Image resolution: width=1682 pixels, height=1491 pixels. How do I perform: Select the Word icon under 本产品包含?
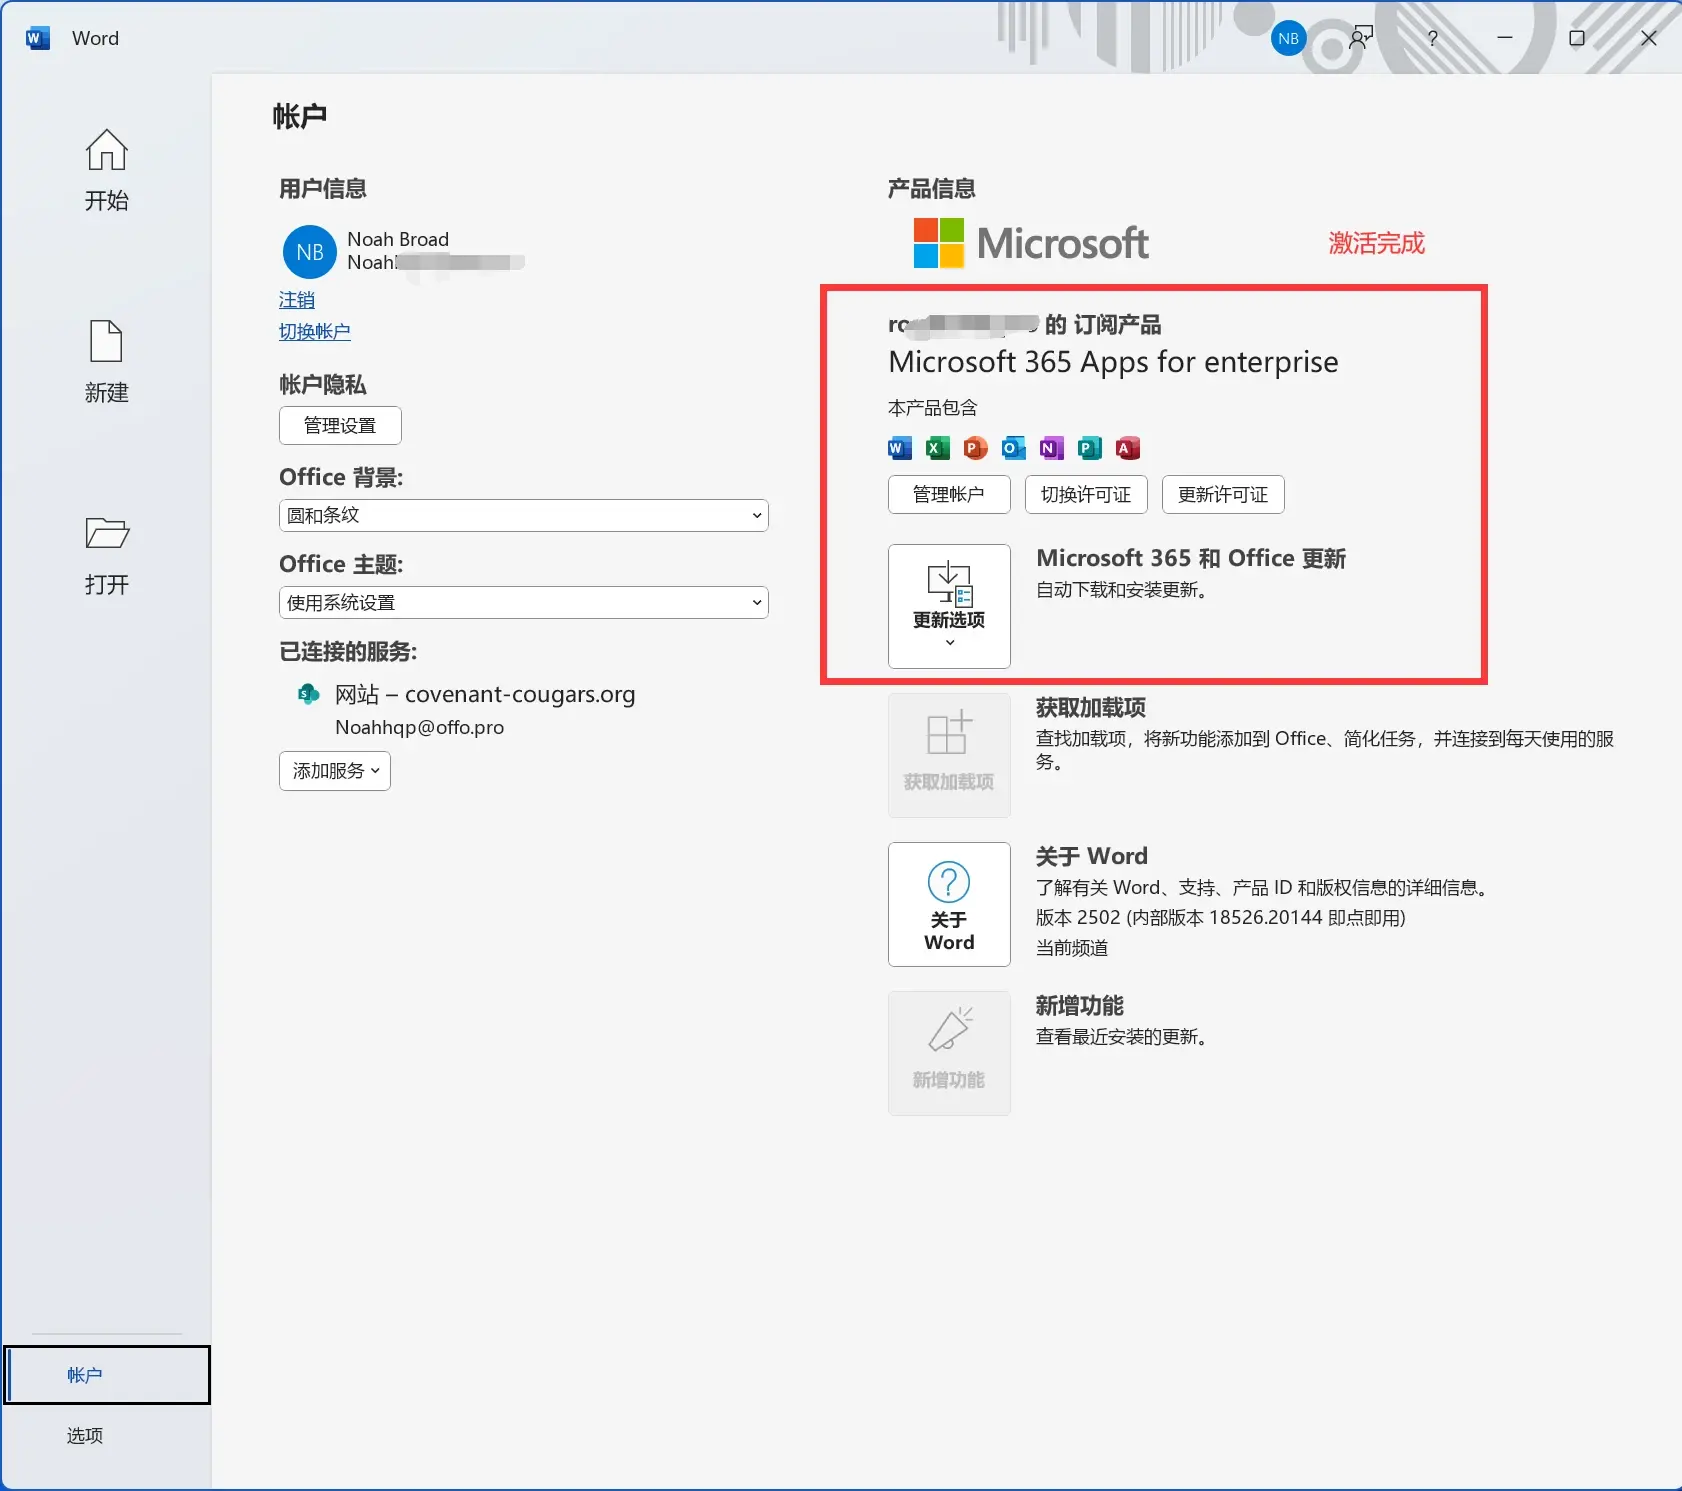coord(898,448)
